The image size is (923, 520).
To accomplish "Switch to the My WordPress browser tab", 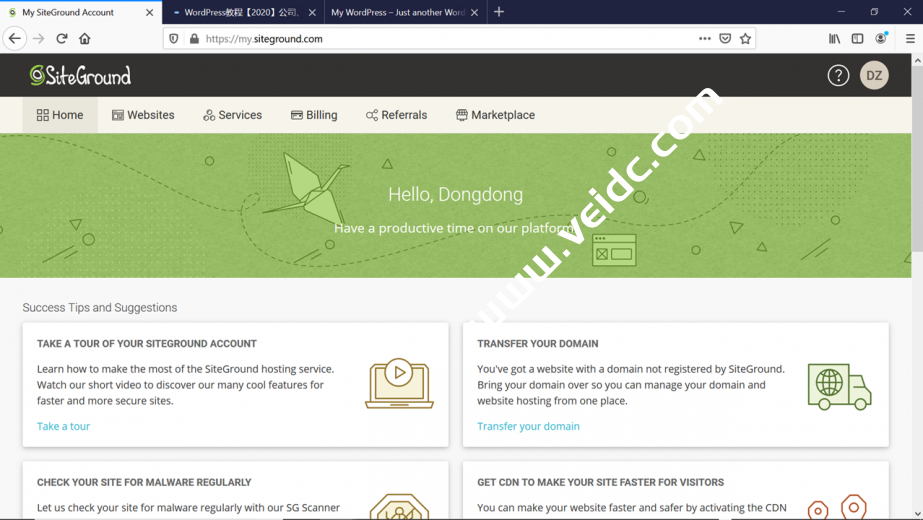I will coord(397,13).
